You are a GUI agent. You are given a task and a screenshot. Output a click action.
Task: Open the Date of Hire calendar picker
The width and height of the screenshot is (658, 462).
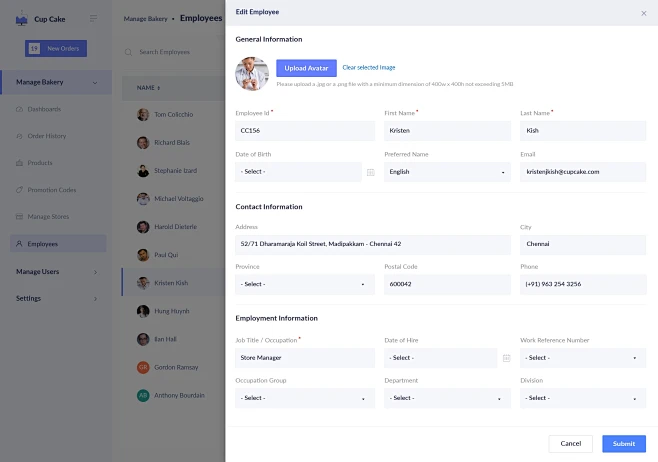(506, 358)
